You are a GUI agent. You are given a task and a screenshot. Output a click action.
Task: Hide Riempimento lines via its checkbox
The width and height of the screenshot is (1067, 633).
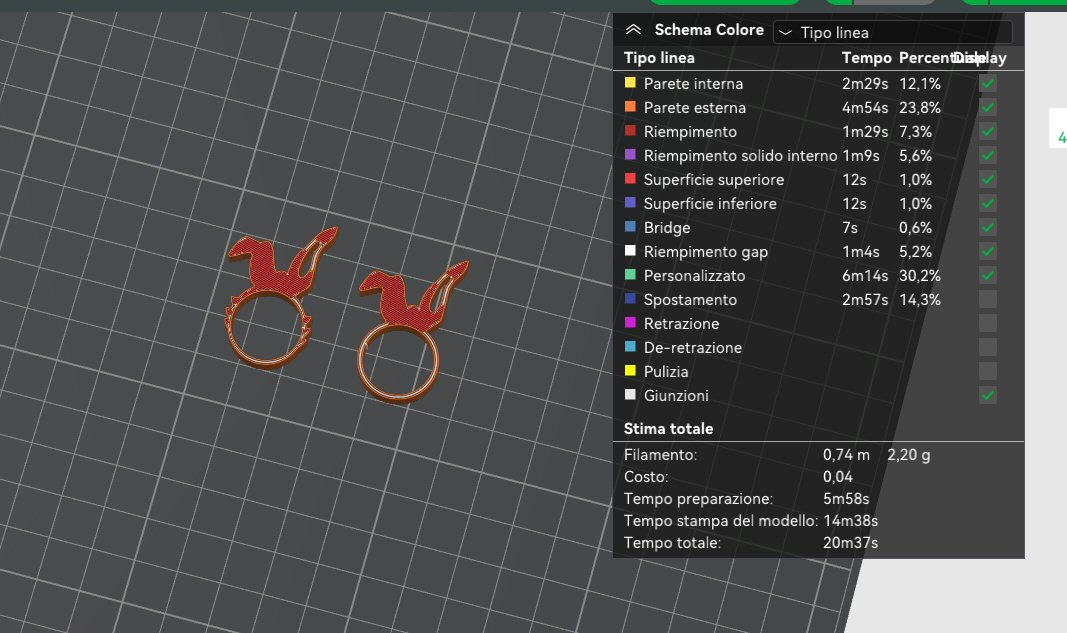click(988, 131)
